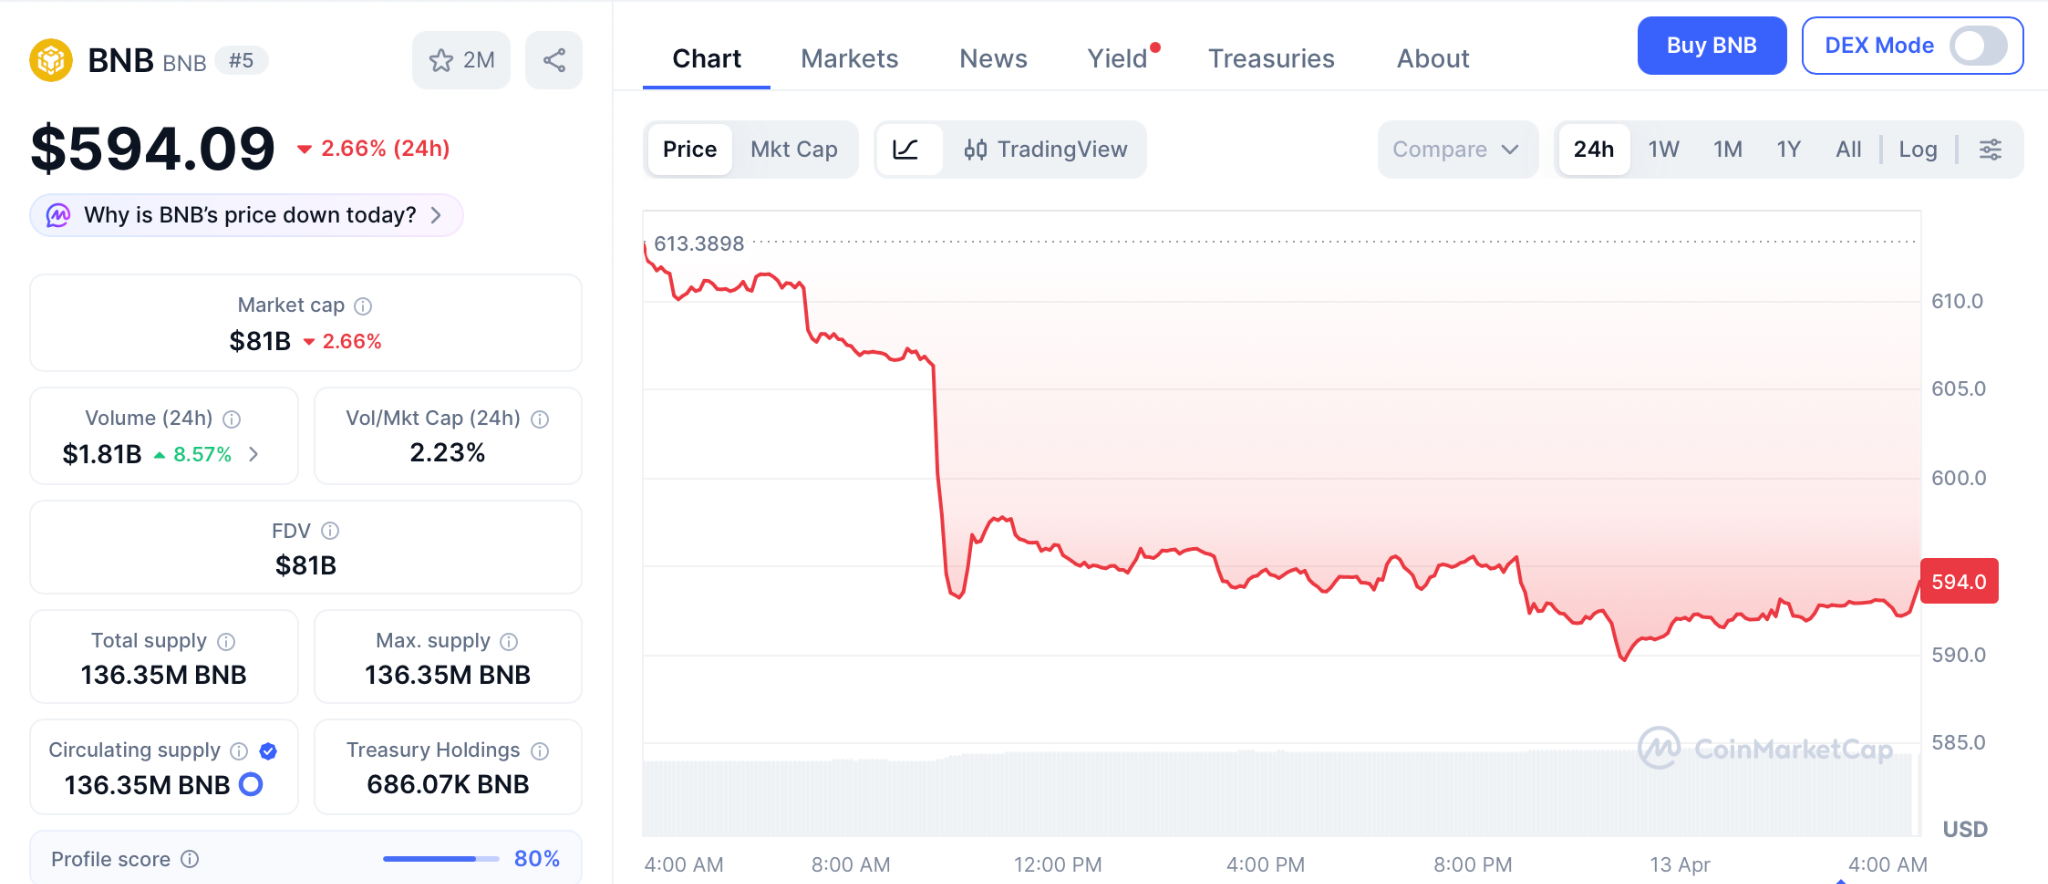This screenshot has height=884, width=2048.
Task: Expand "Why is BNB's price down today?"
Action: click(x=248, y=216)
